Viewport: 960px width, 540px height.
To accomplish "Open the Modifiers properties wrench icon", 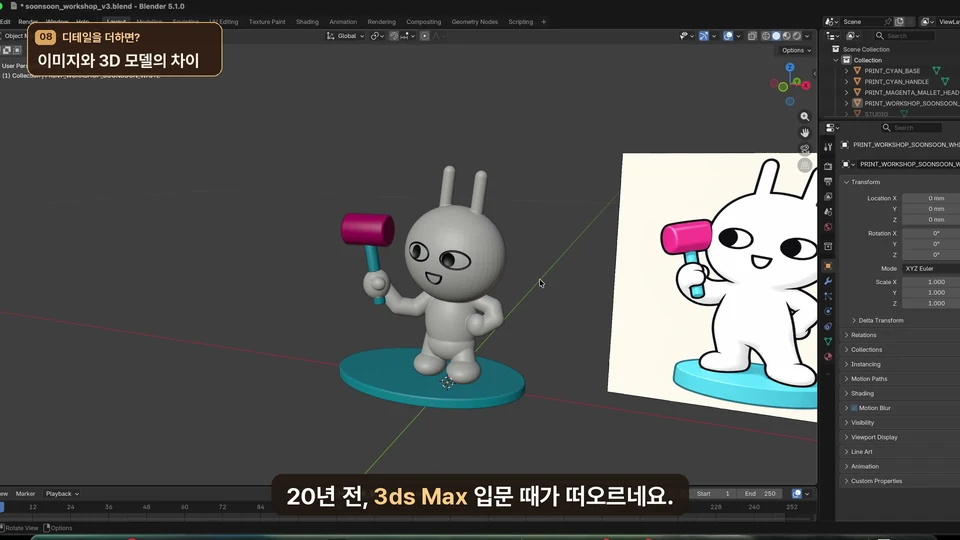I will click(x=828, y=281).
